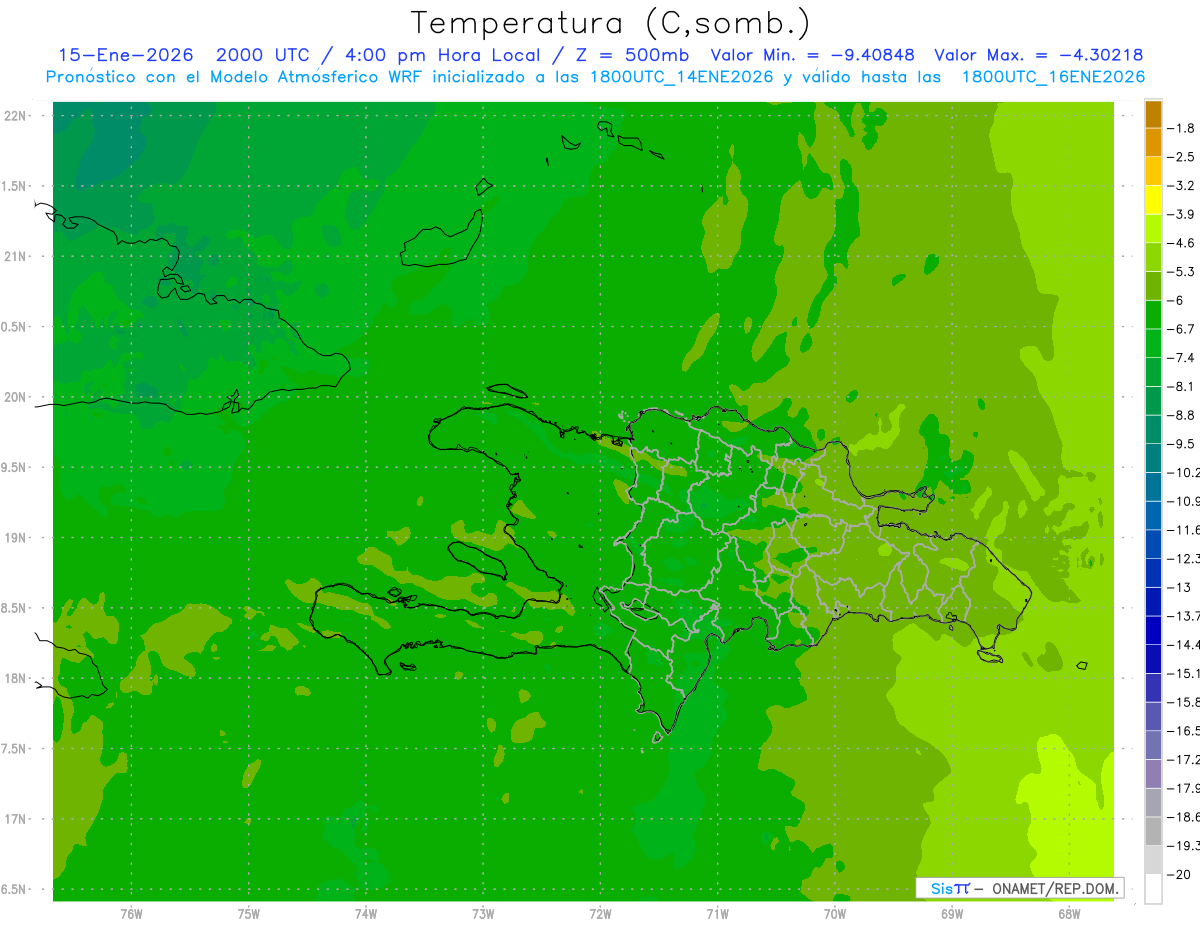Click the "-3.2" color scale label
The width and height of the screenshot is (1200, 927).
1181,186
